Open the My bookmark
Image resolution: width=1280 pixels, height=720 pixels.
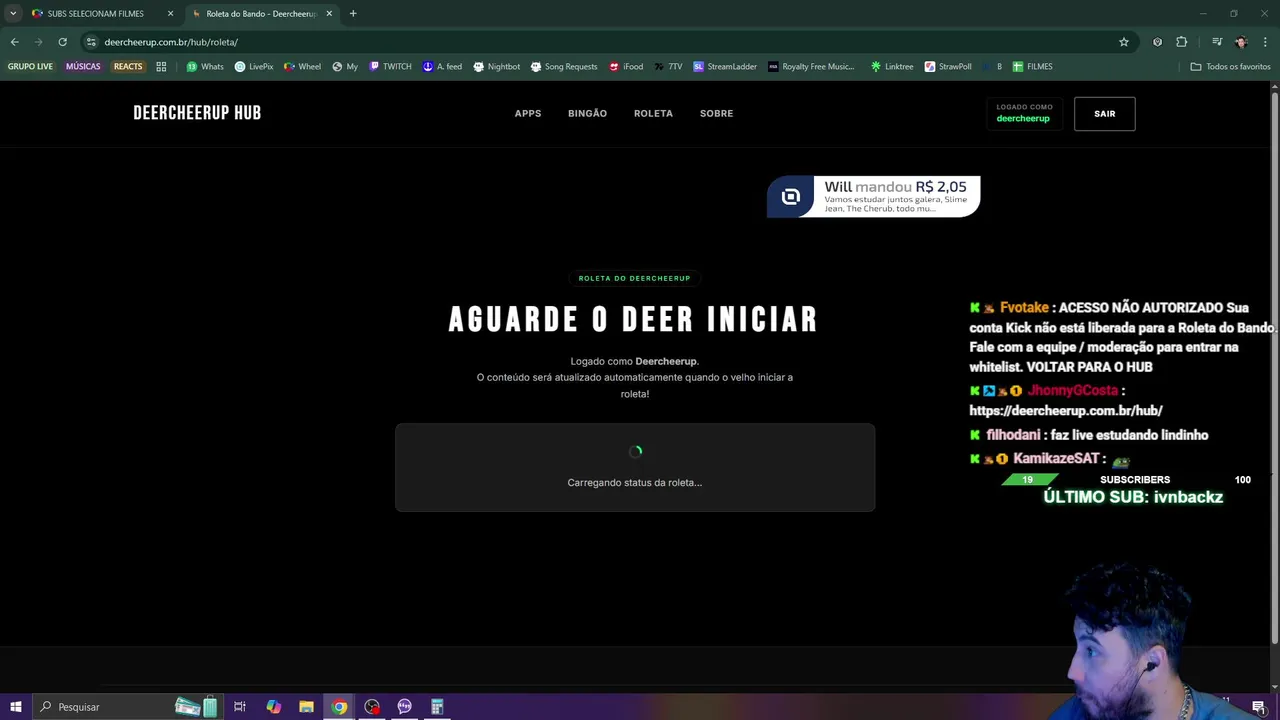coord(345,67)
